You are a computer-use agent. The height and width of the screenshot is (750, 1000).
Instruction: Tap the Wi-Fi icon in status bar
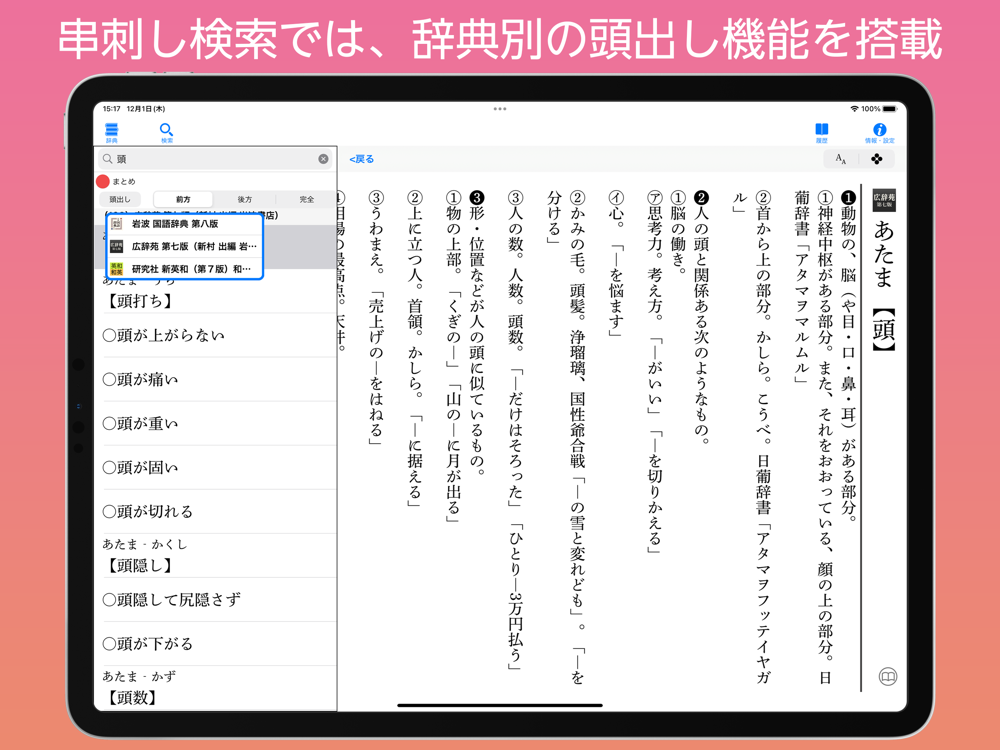pyautogui.click(x=855, y=109)
